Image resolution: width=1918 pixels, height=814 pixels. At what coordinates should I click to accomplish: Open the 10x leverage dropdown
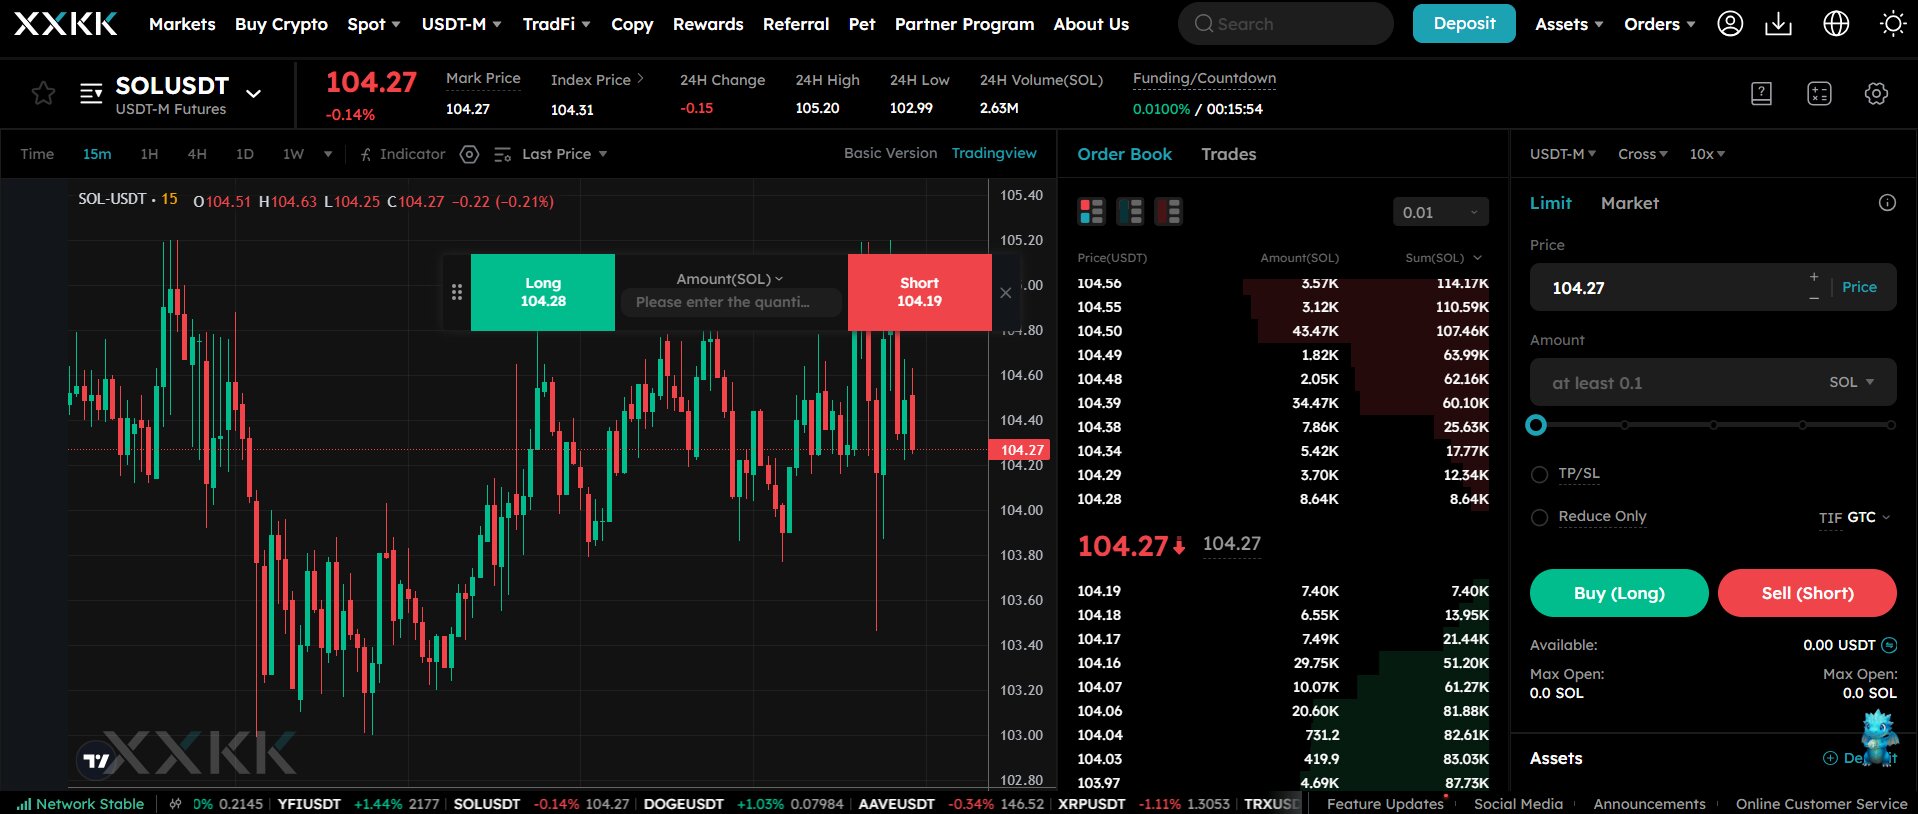(1707, 154)
